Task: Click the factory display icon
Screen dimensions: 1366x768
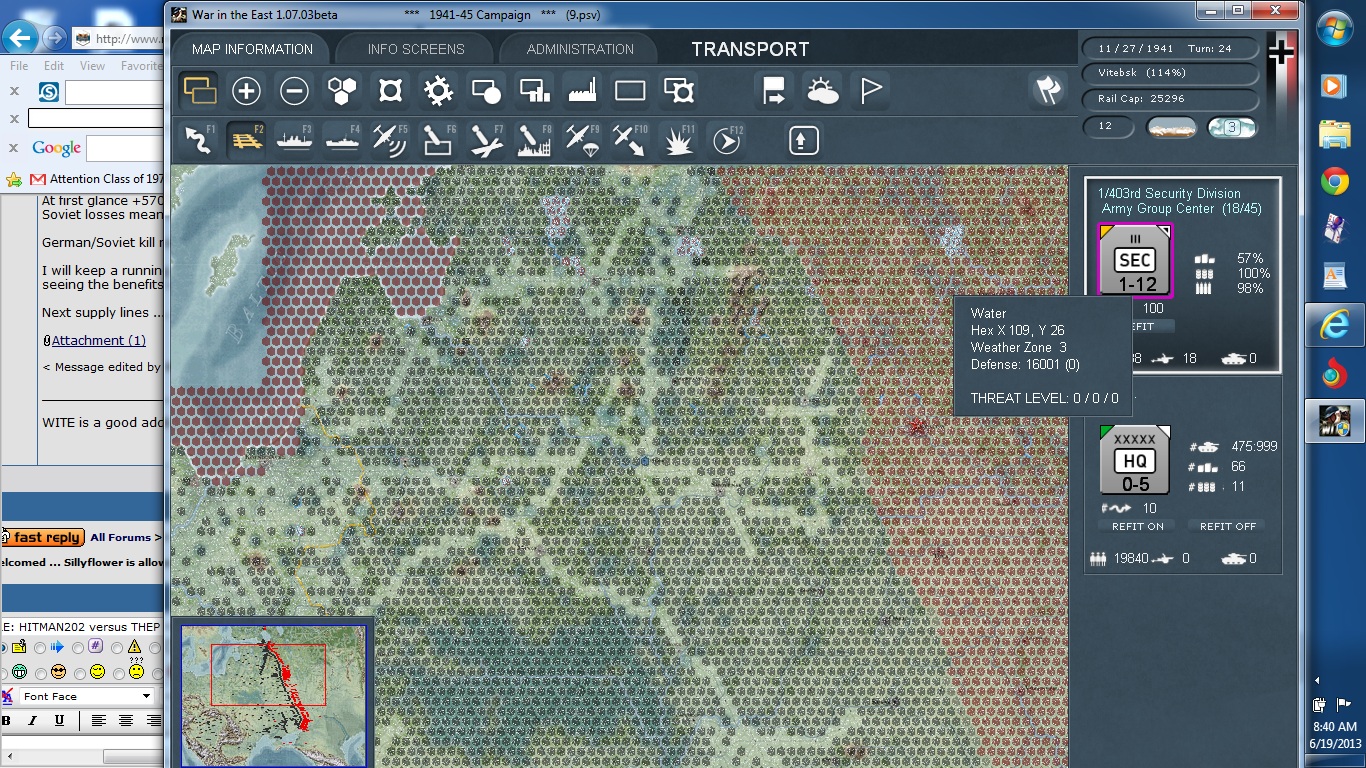Action: point(582,92)
